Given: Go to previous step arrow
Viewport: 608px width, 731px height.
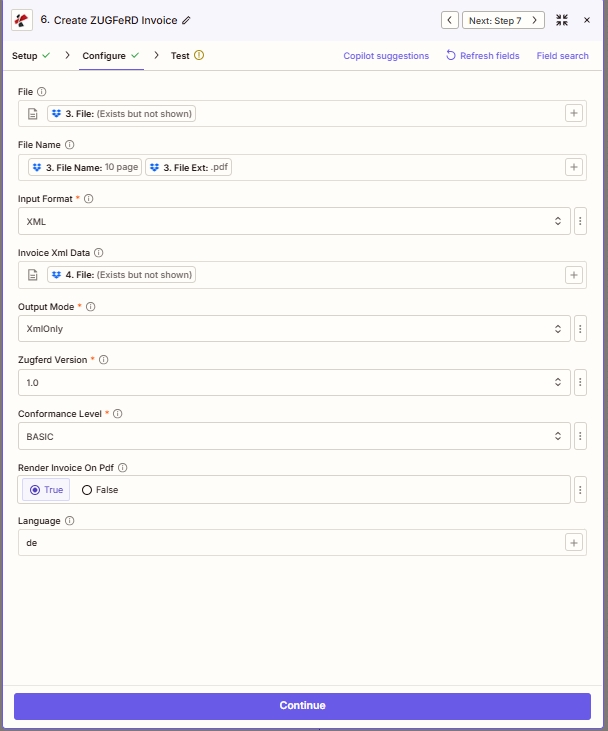Looking at the screenshot, I should 449,21.
